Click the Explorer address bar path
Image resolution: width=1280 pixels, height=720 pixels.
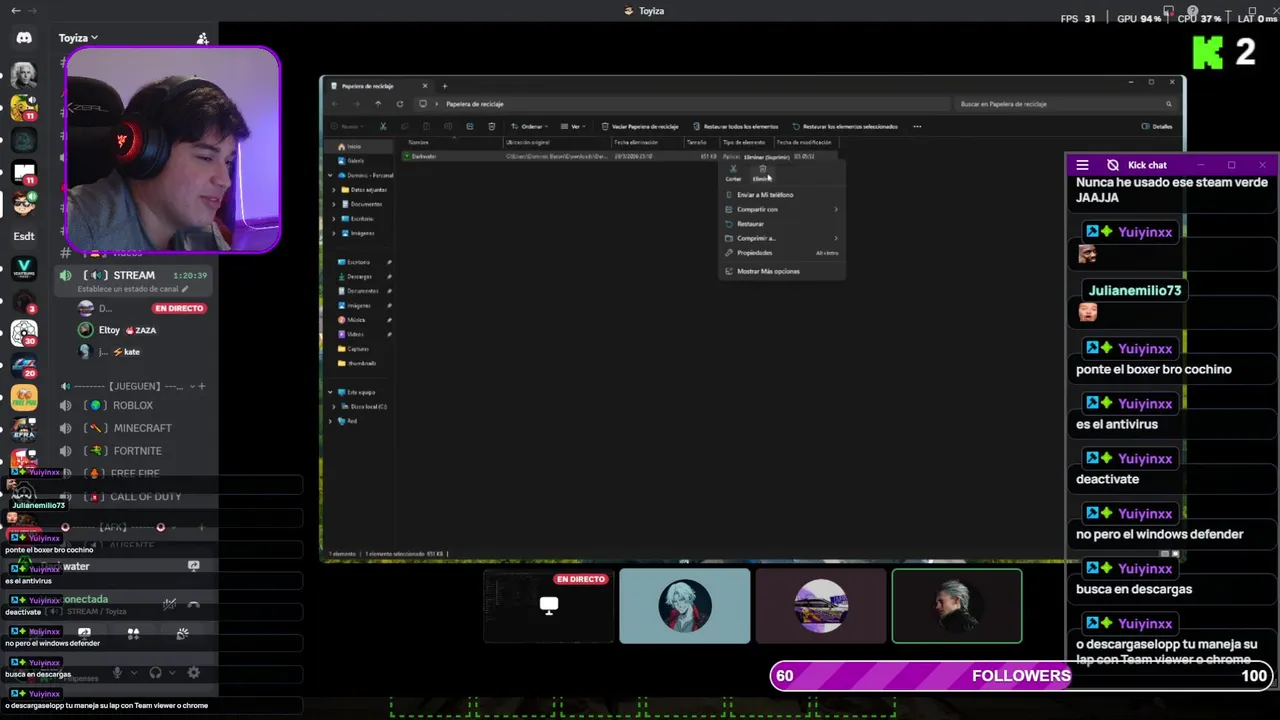680,104
